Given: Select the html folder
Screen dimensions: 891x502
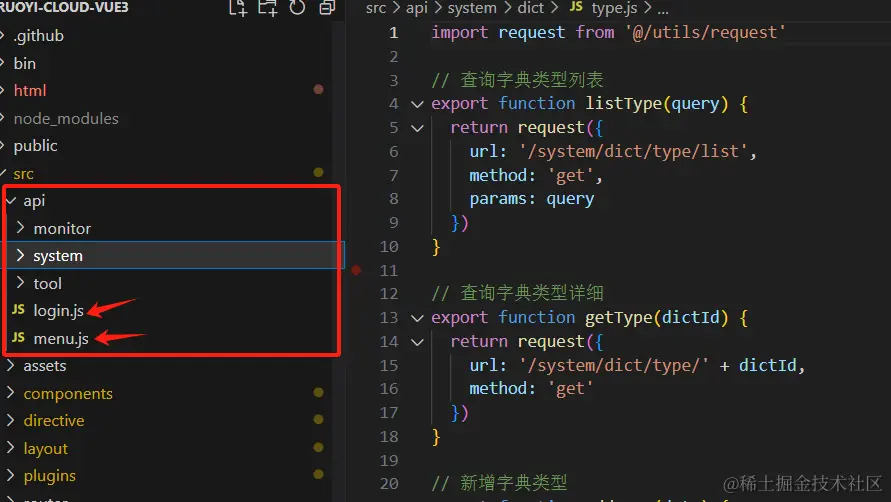Looking at the screenshot, I should point(30,90).
